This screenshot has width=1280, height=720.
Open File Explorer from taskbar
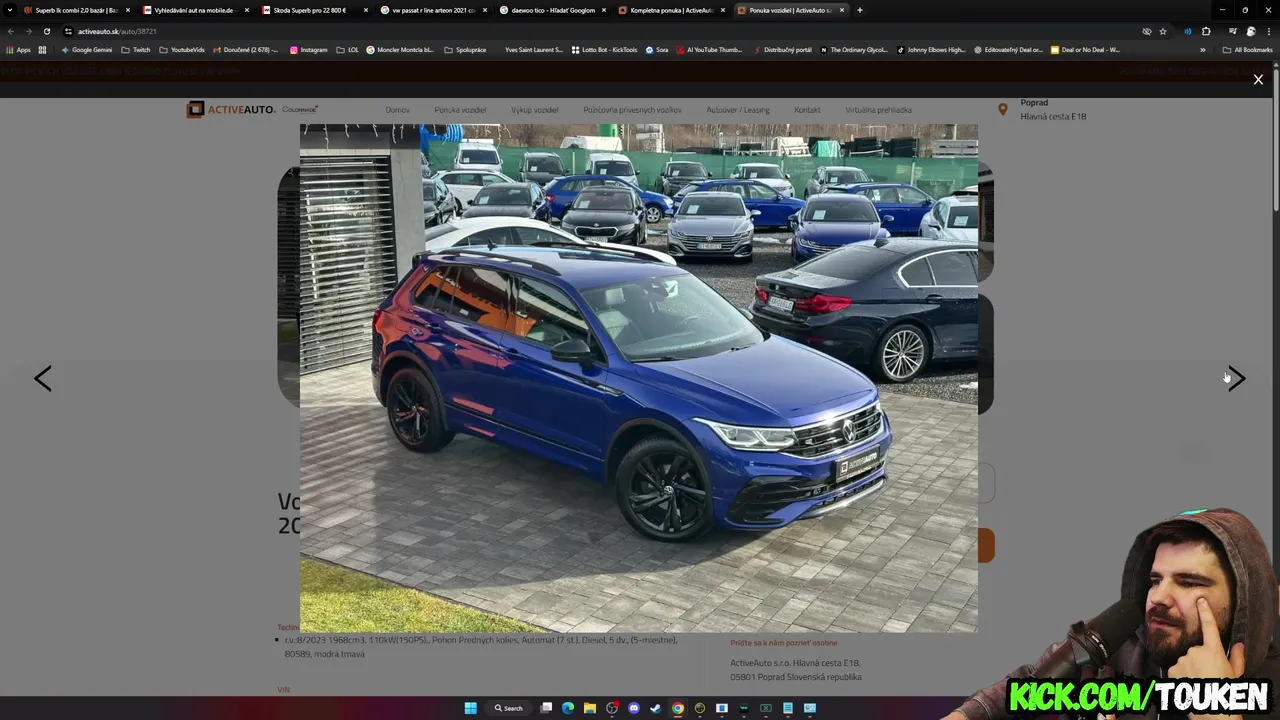click(590, 708)
